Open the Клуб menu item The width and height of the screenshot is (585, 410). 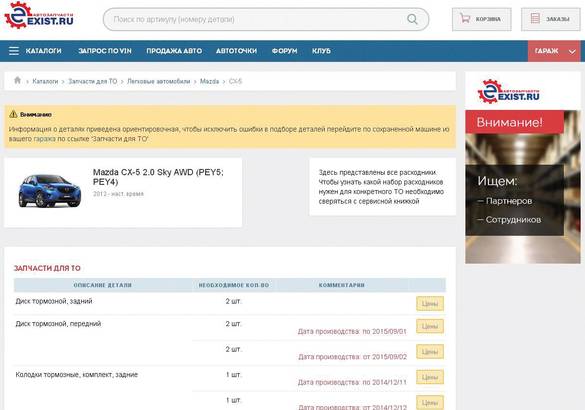(x=321, y=51)
